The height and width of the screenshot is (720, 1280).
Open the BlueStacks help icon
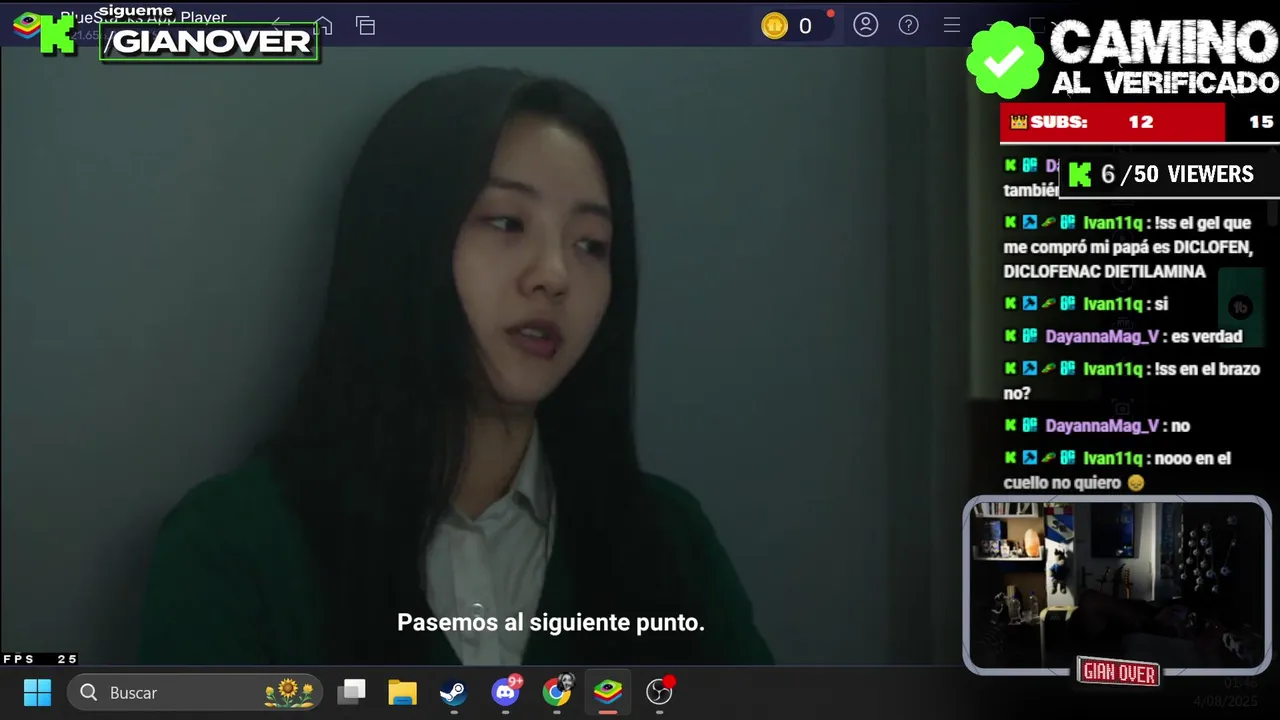coord(909,25)
